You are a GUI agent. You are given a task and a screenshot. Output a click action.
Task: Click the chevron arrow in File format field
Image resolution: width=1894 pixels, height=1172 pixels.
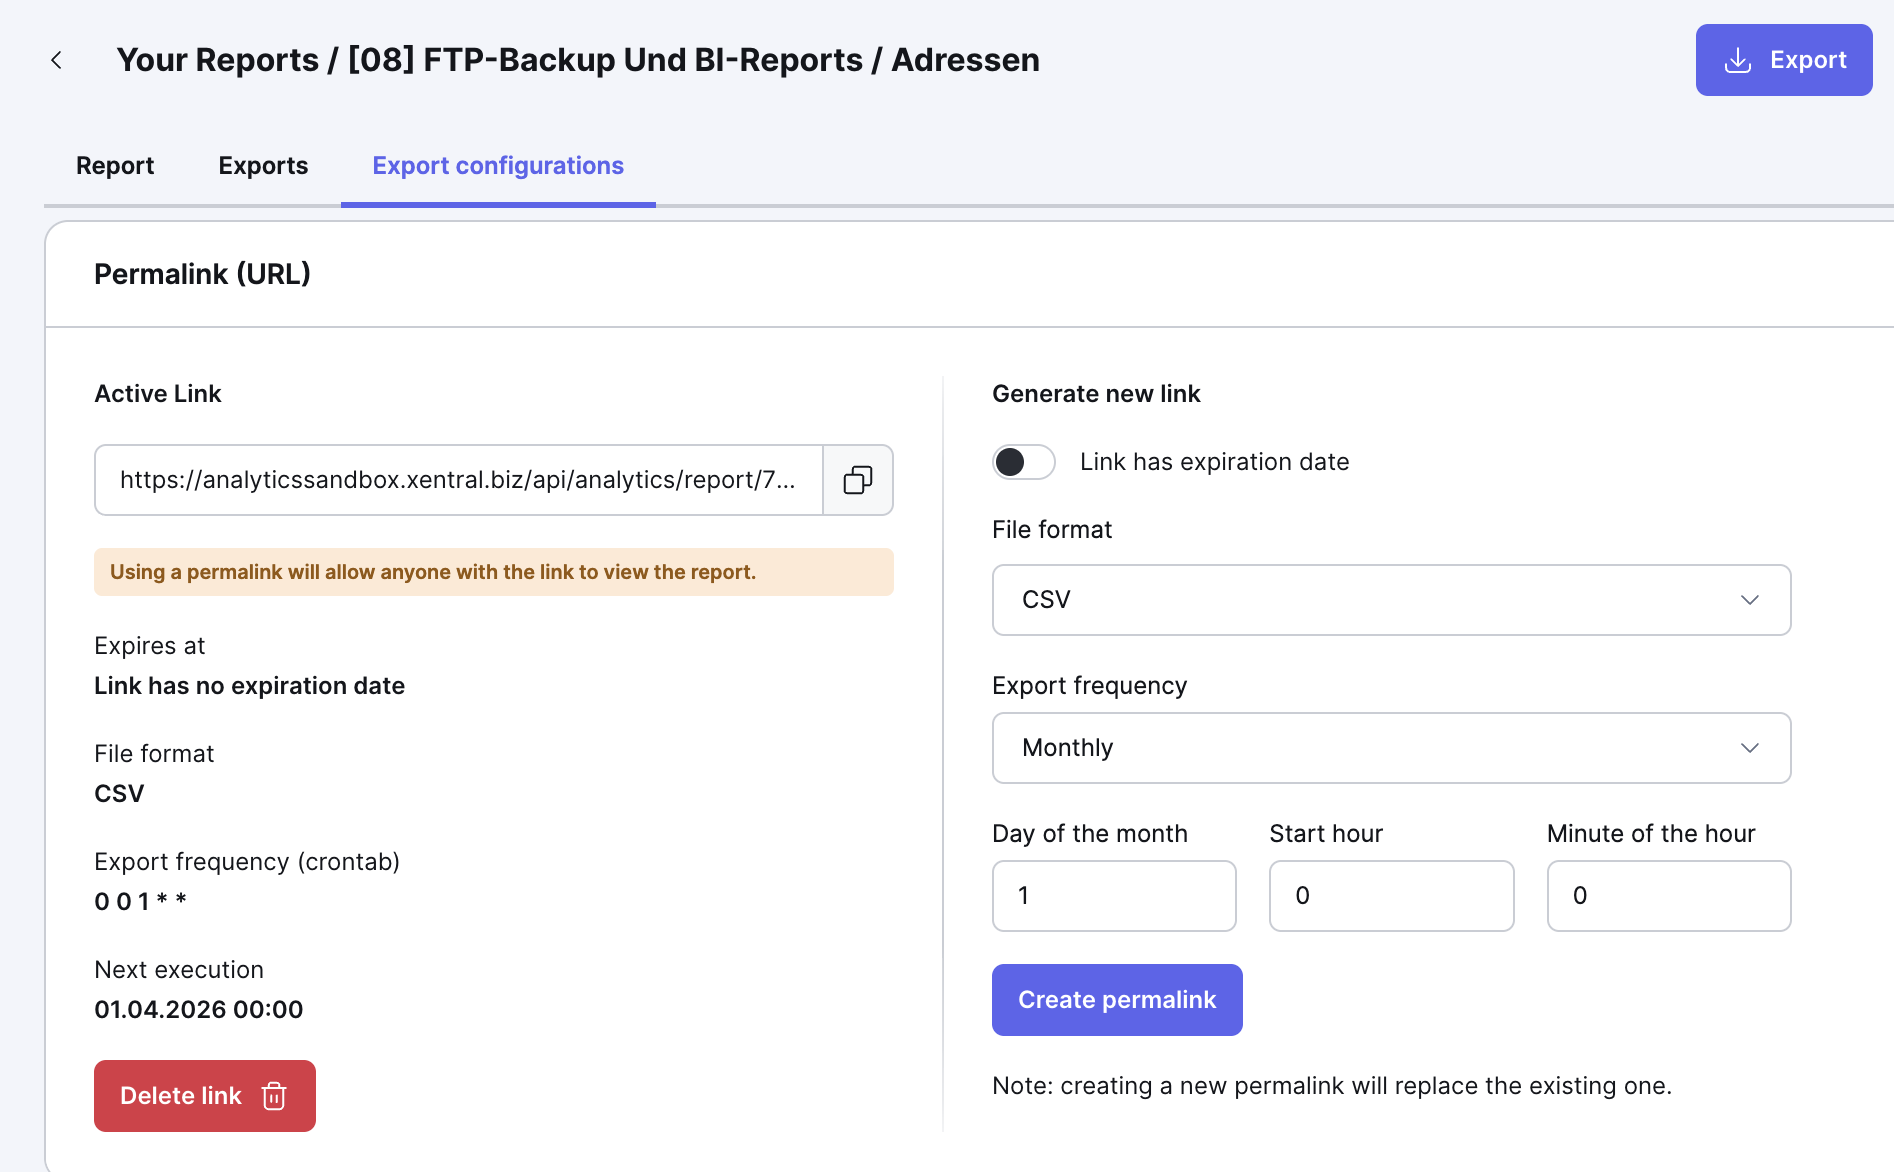click(x=1749, y=600)
